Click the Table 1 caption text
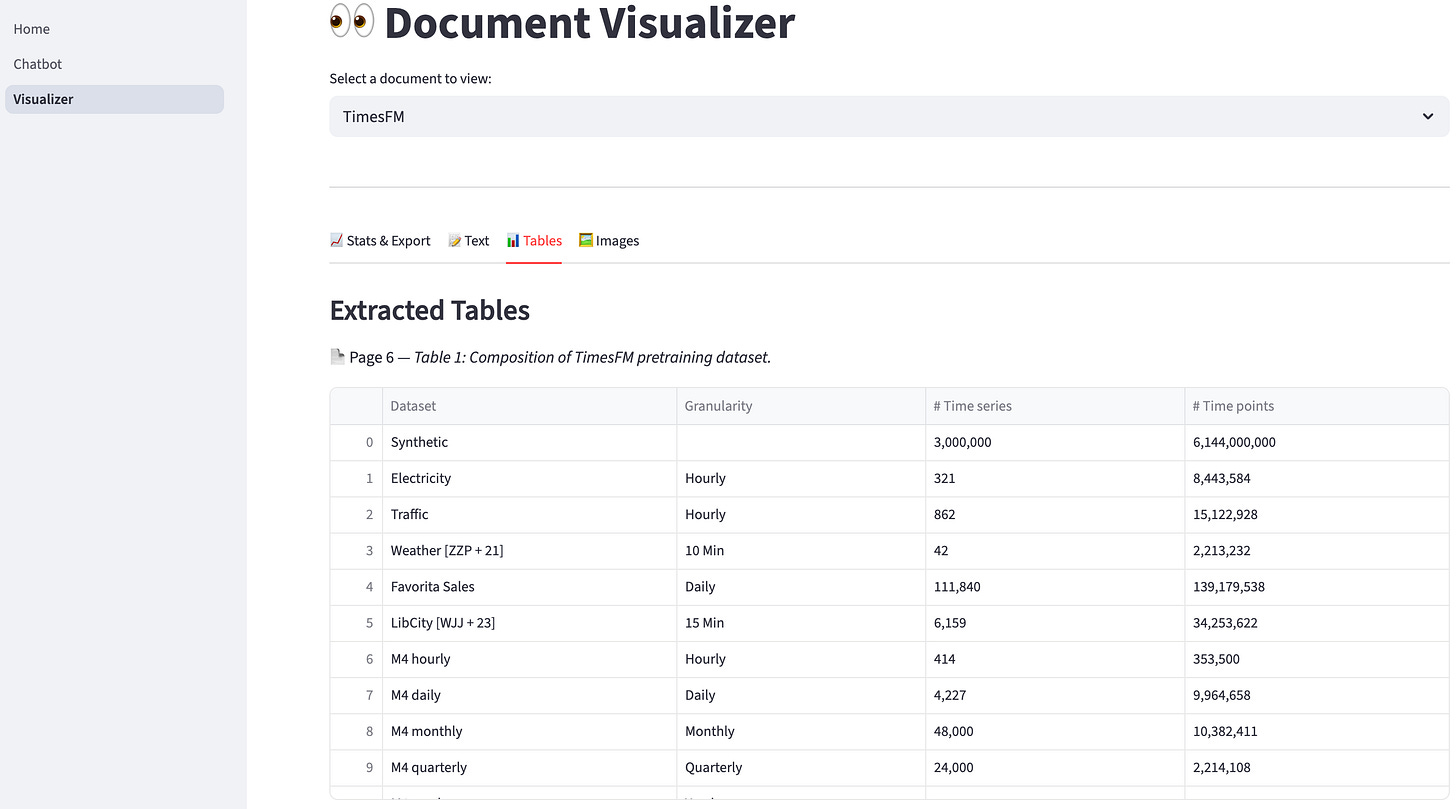Image resolution: width=1456 pixels, height=809 pixels. pos(592,357)
